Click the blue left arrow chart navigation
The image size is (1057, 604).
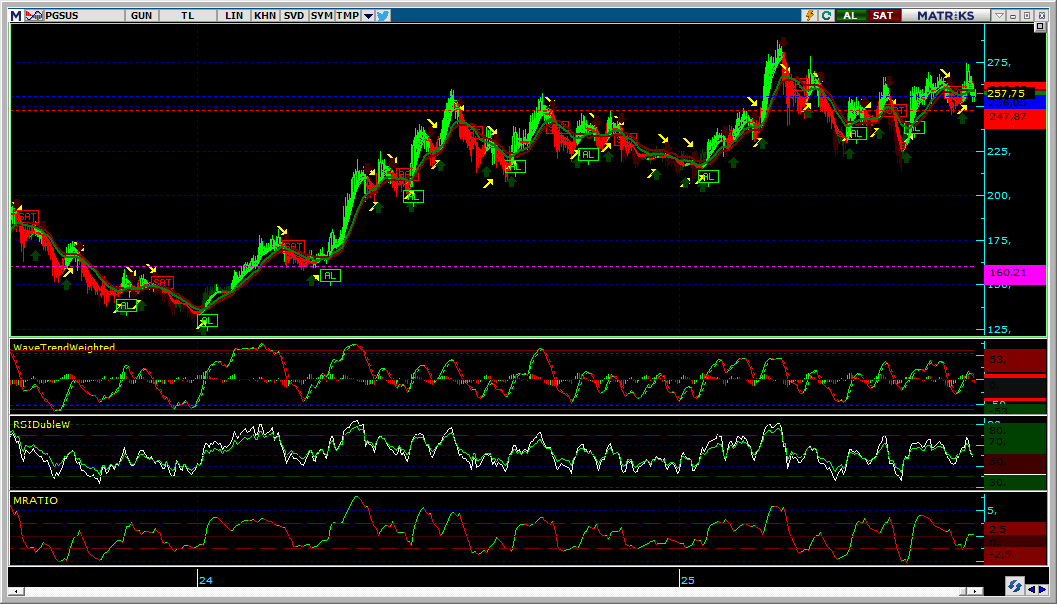(x=1031, y=589)
